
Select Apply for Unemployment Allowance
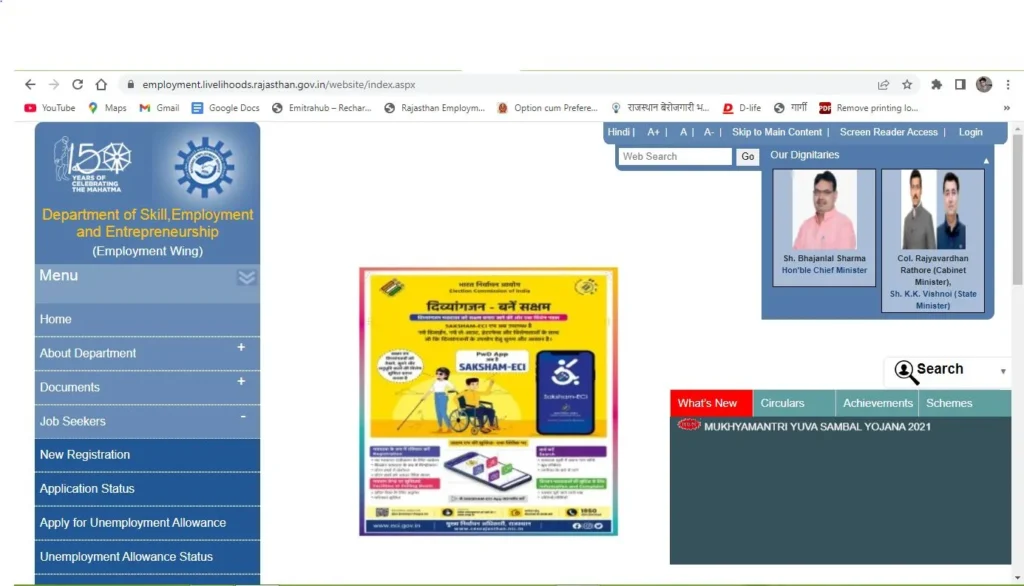[147, 523]
